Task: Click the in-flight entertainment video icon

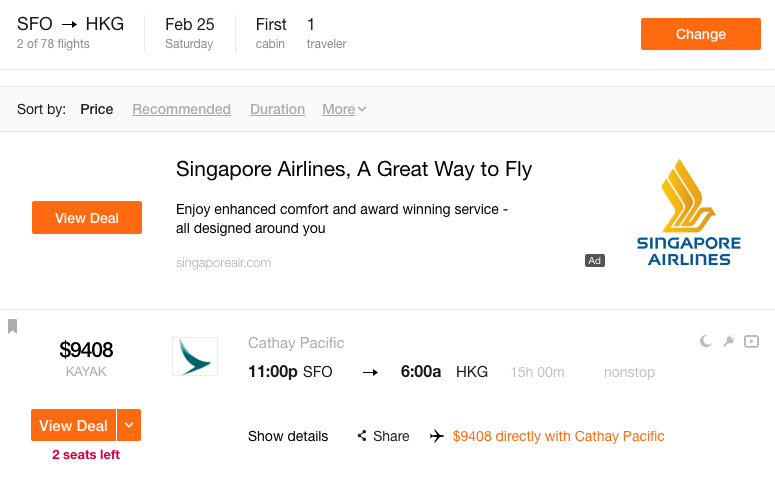Action: (x=751, y=342)
